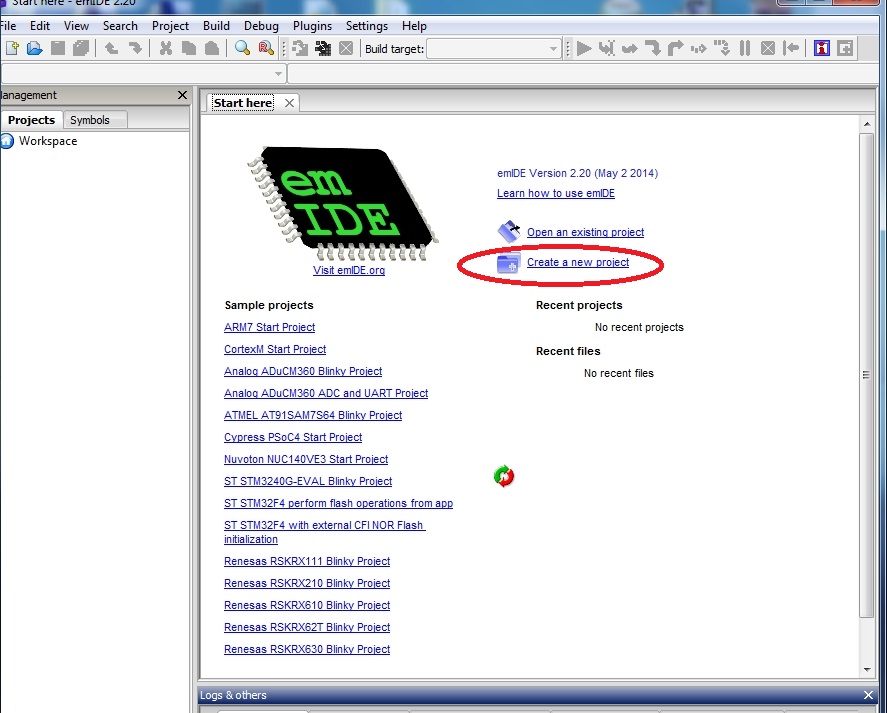887x713 pixels.
Task: Close the Logs & others panel
Action: 868,695
